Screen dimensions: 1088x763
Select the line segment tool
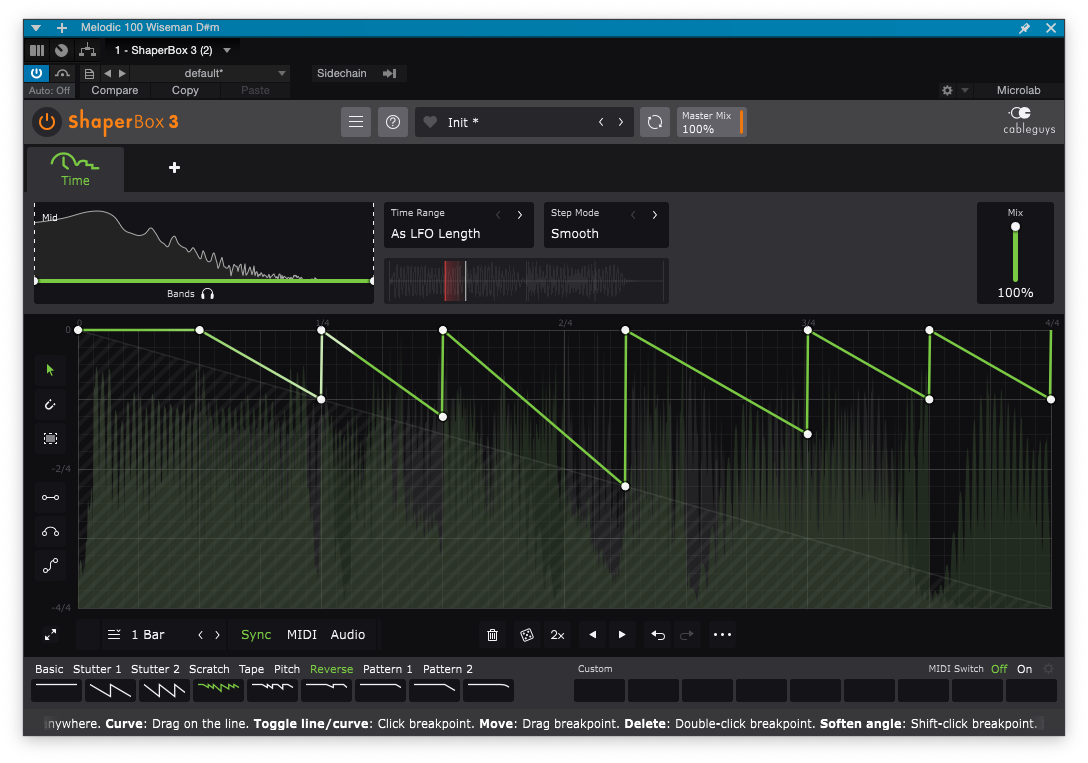click(51, 497)
